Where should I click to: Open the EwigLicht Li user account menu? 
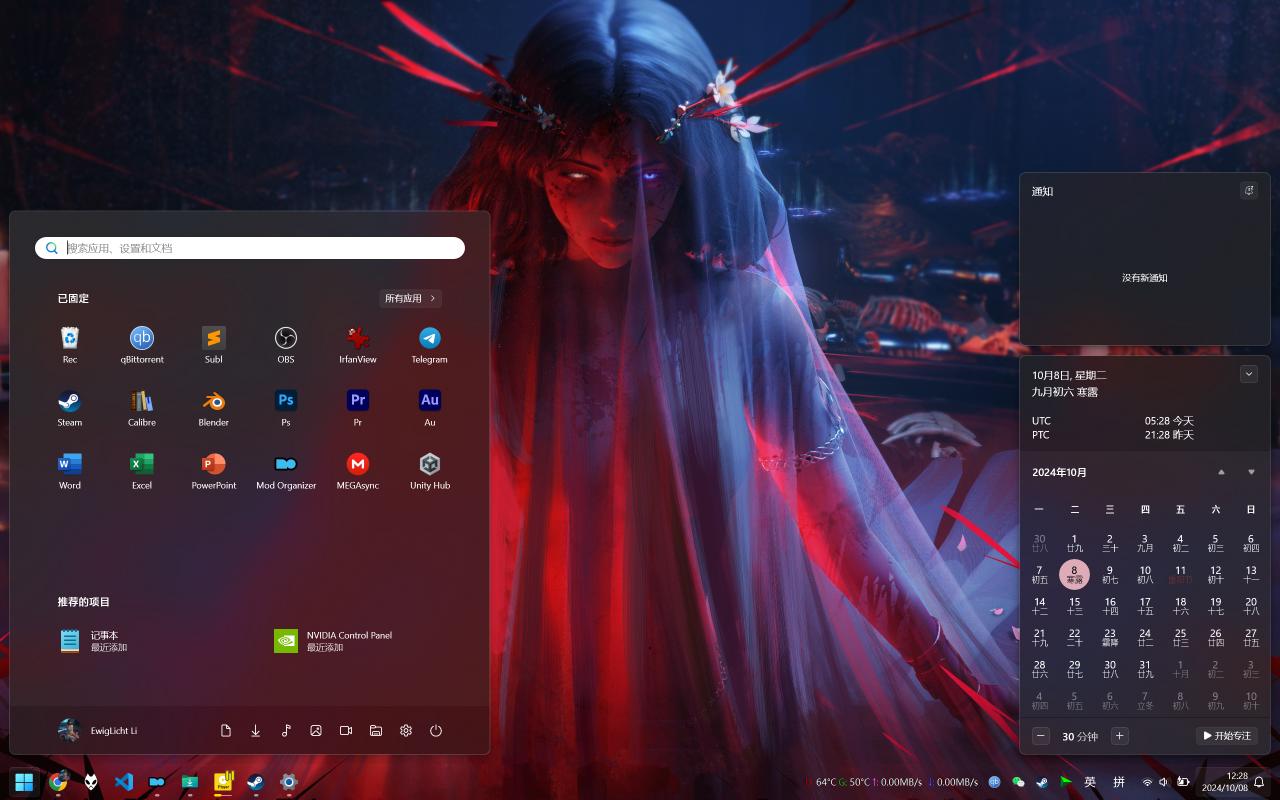98,731
